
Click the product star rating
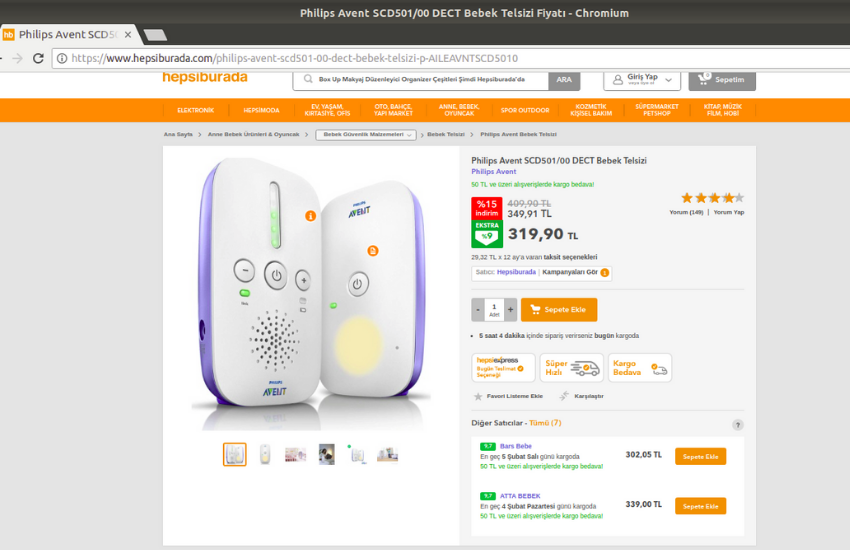coord(706,198)
